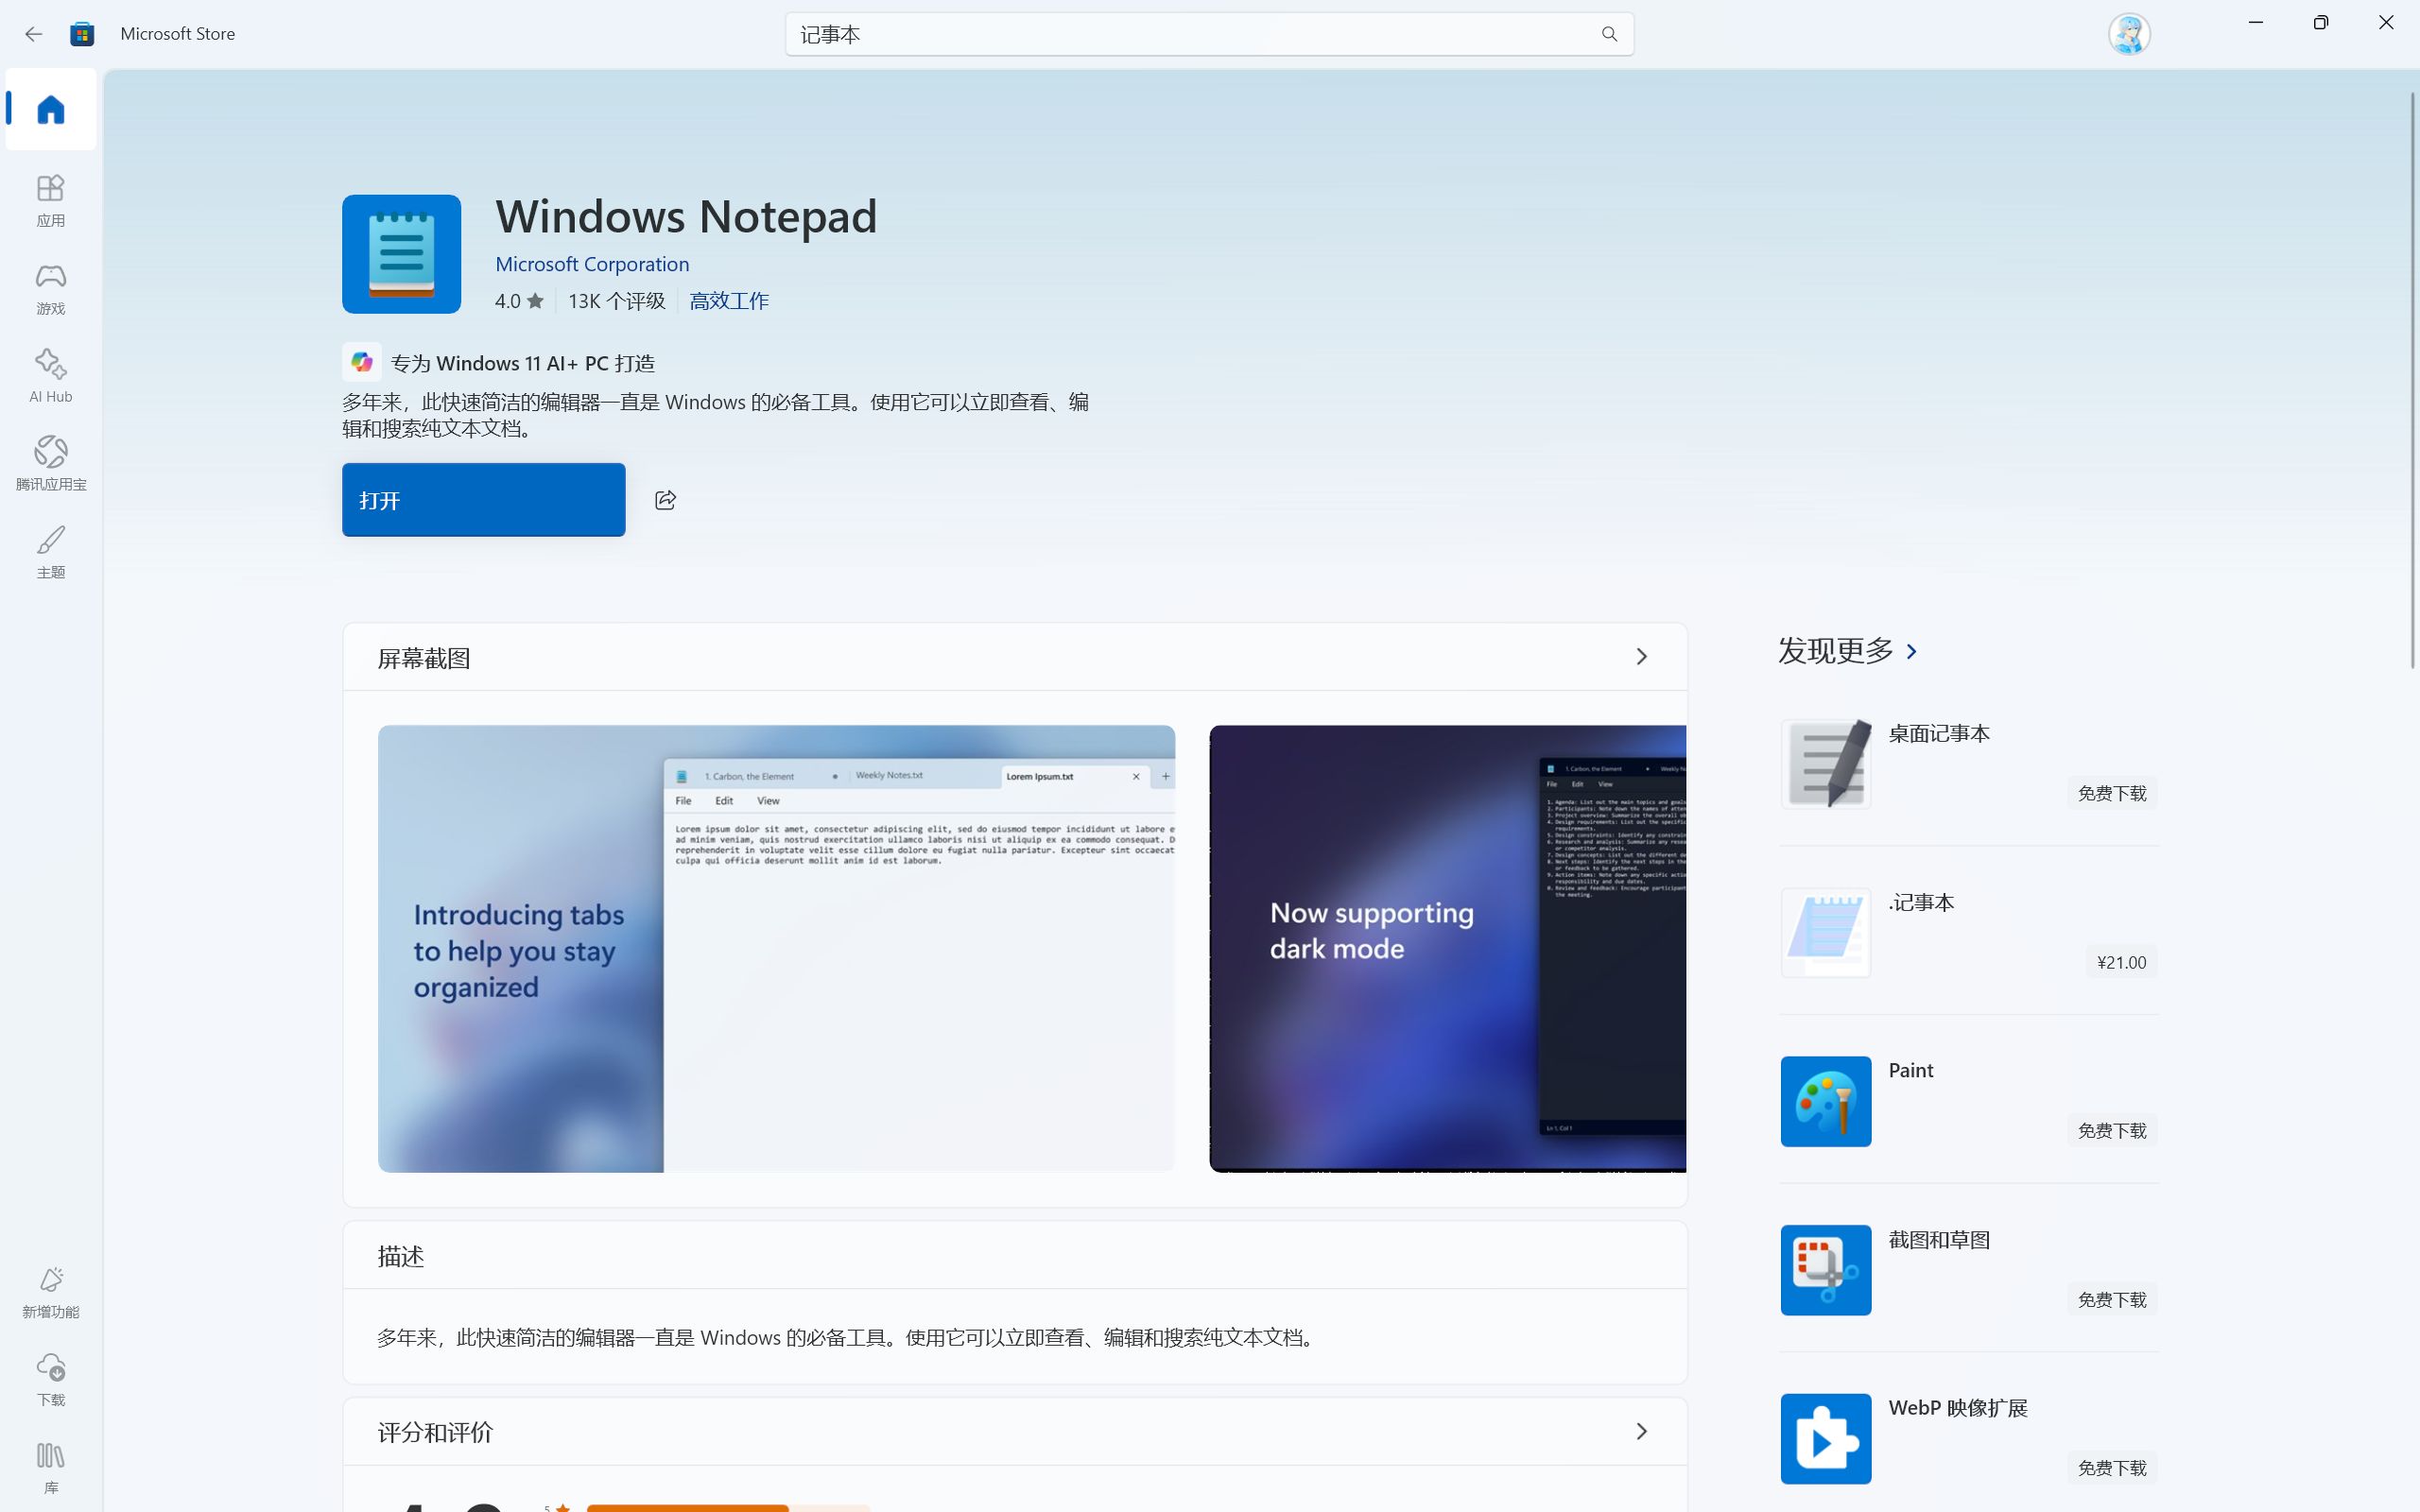Open the 'Introducing tabs' screenshot
Screen dimensions: 2420x1512
(776, 948)
